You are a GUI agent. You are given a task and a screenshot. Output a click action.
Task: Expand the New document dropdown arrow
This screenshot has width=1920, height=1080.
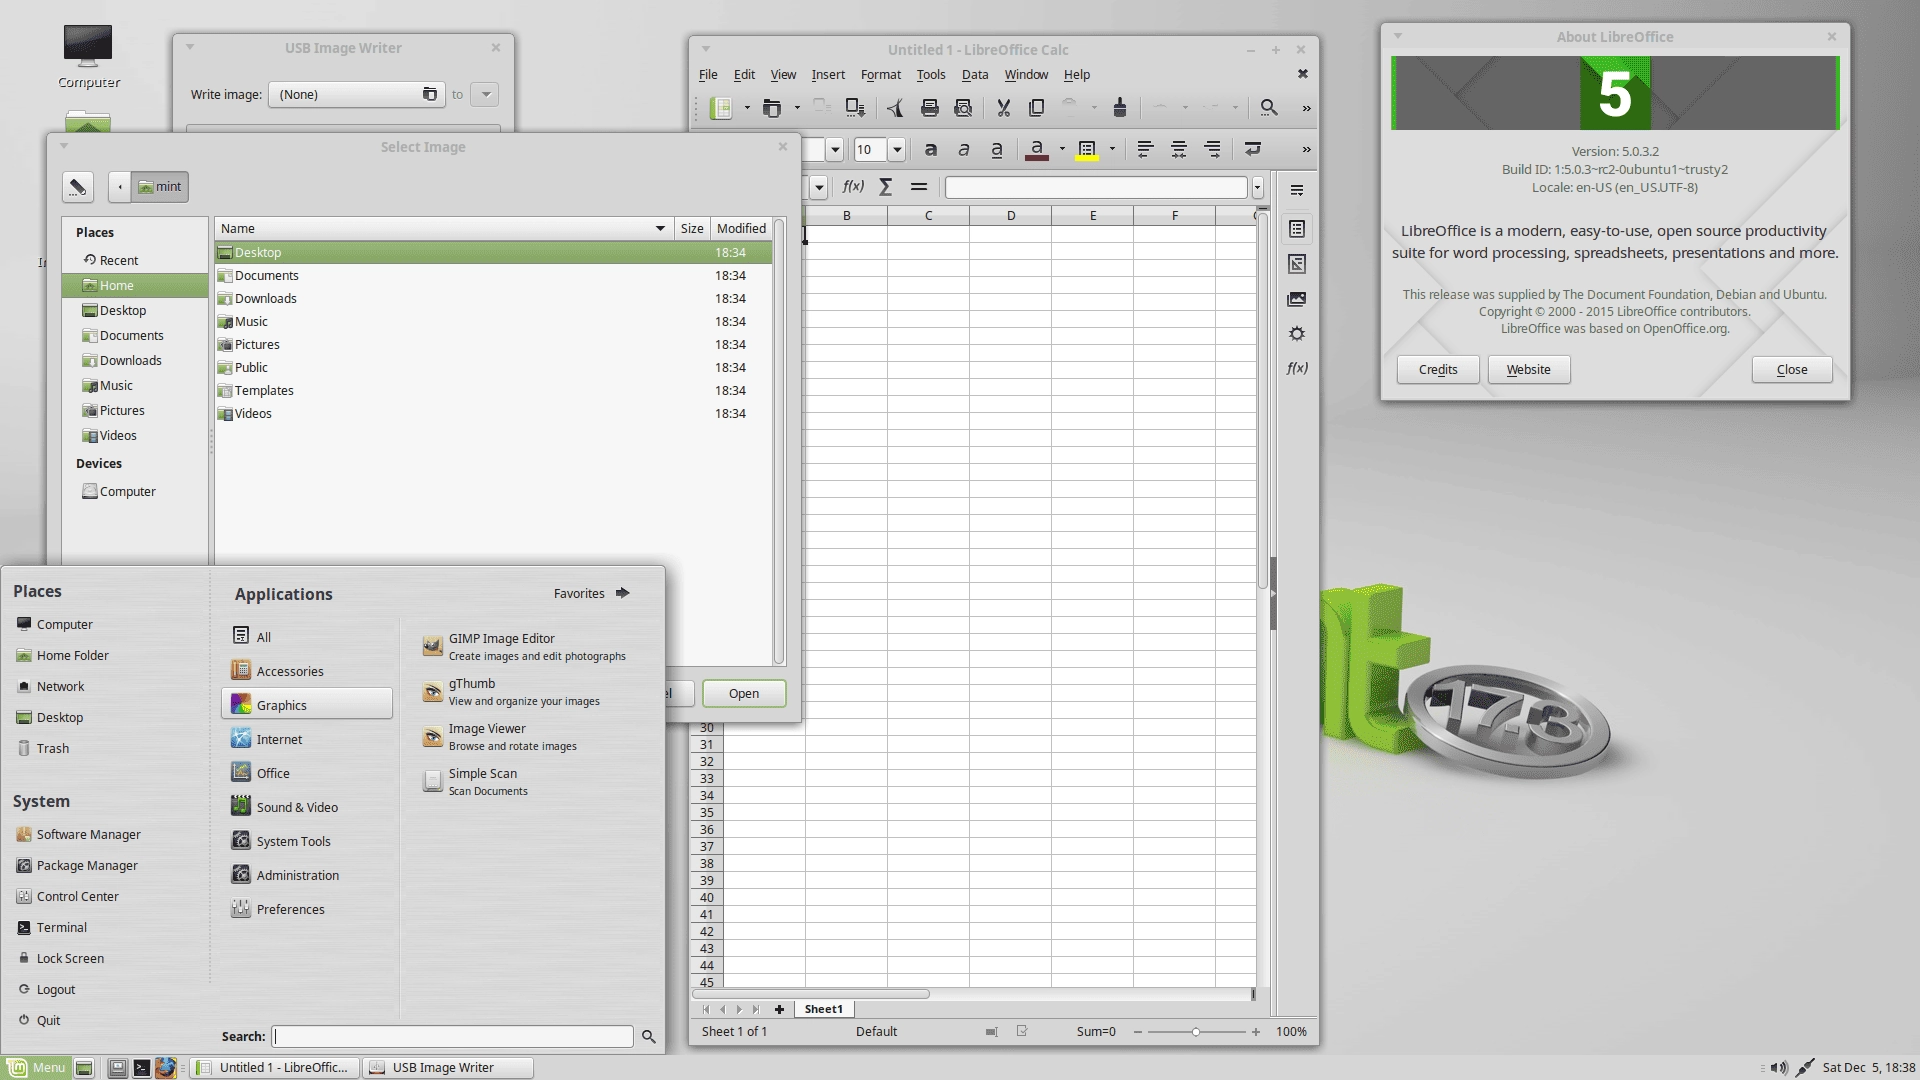(747, 108)
